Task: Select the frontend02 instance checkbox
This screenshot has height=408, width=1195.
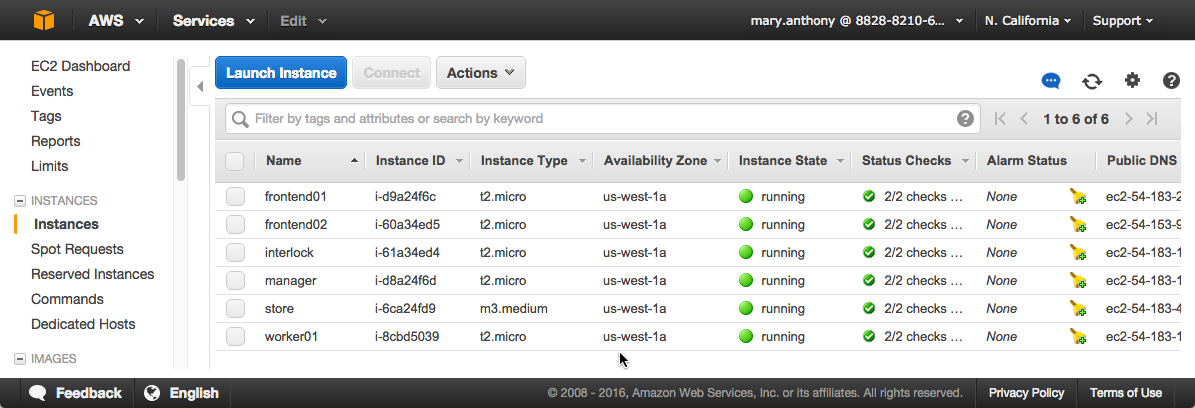Action: pos(235,225)
